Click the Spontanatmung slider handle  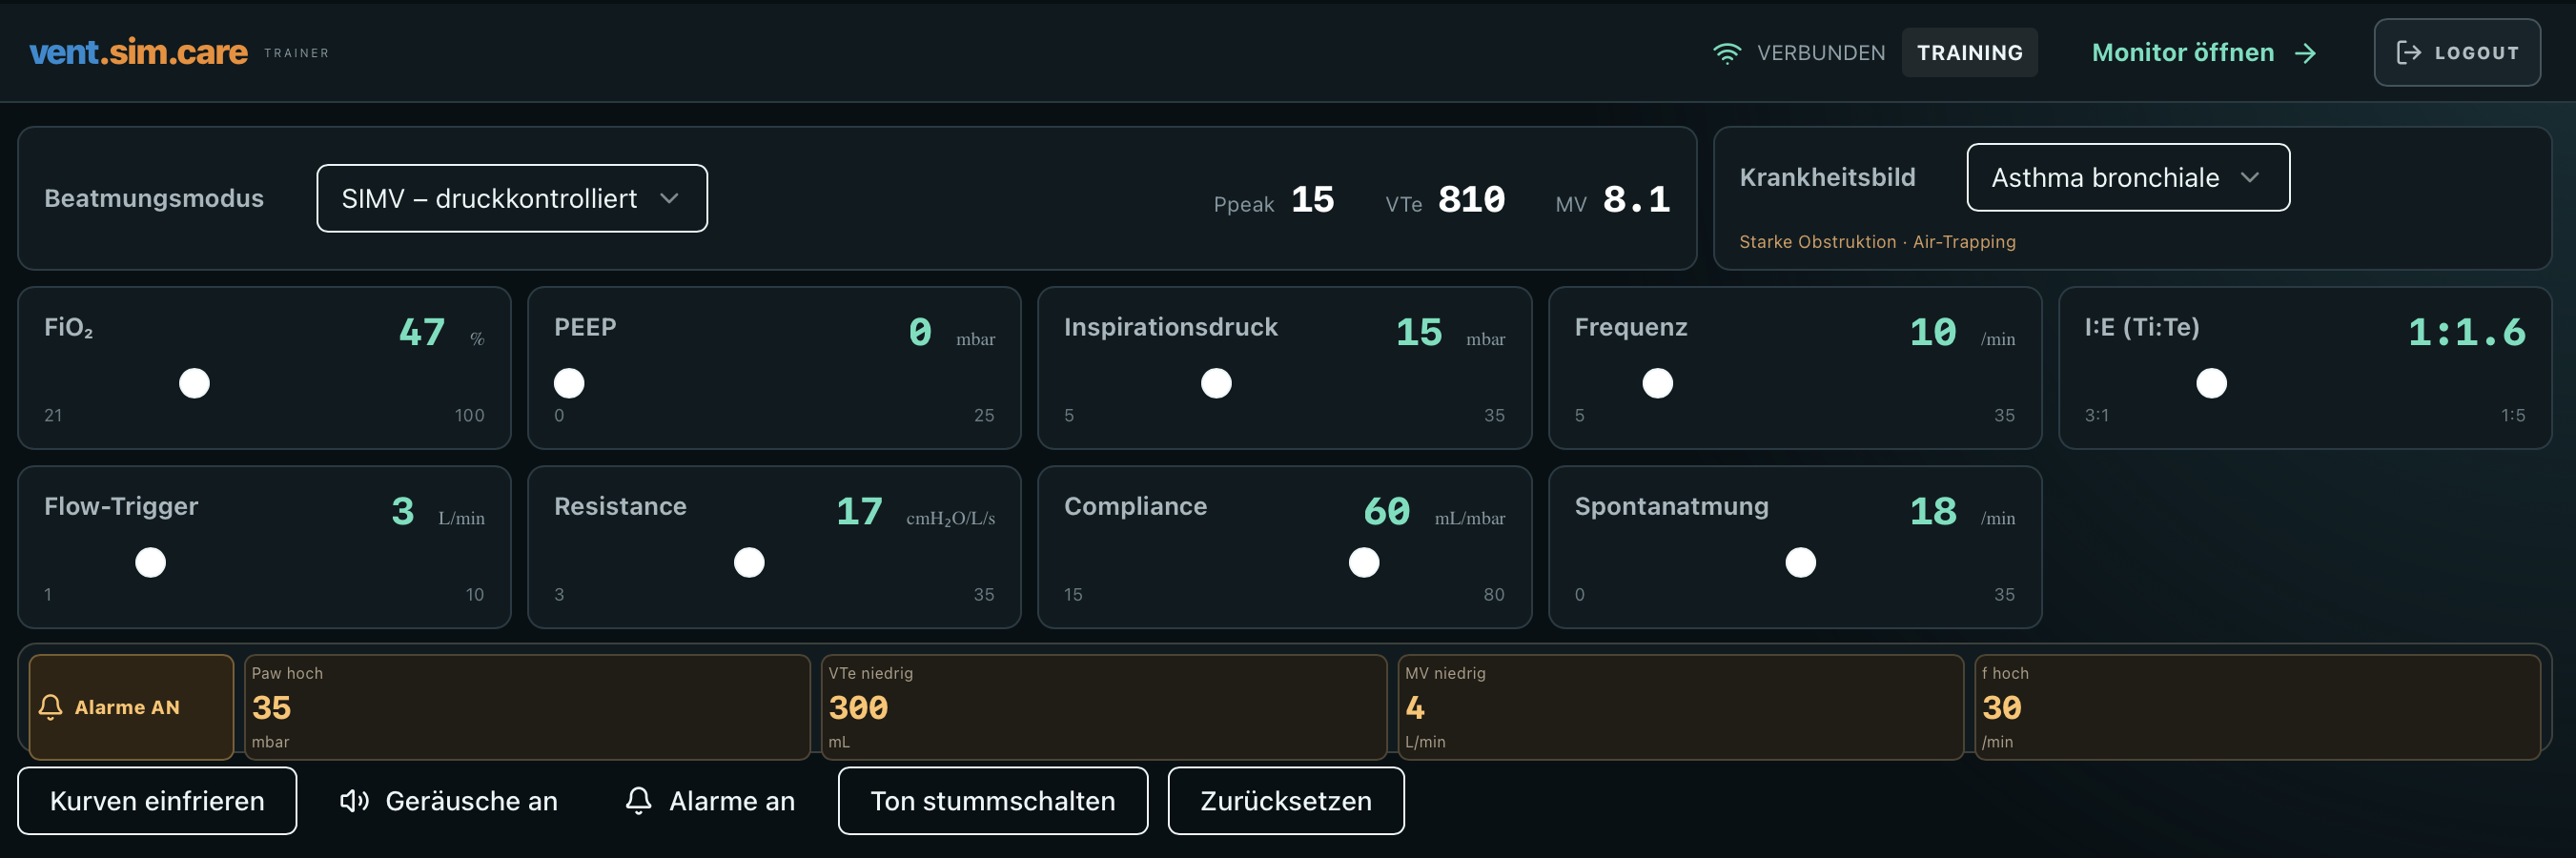(x=1800, y=562)
